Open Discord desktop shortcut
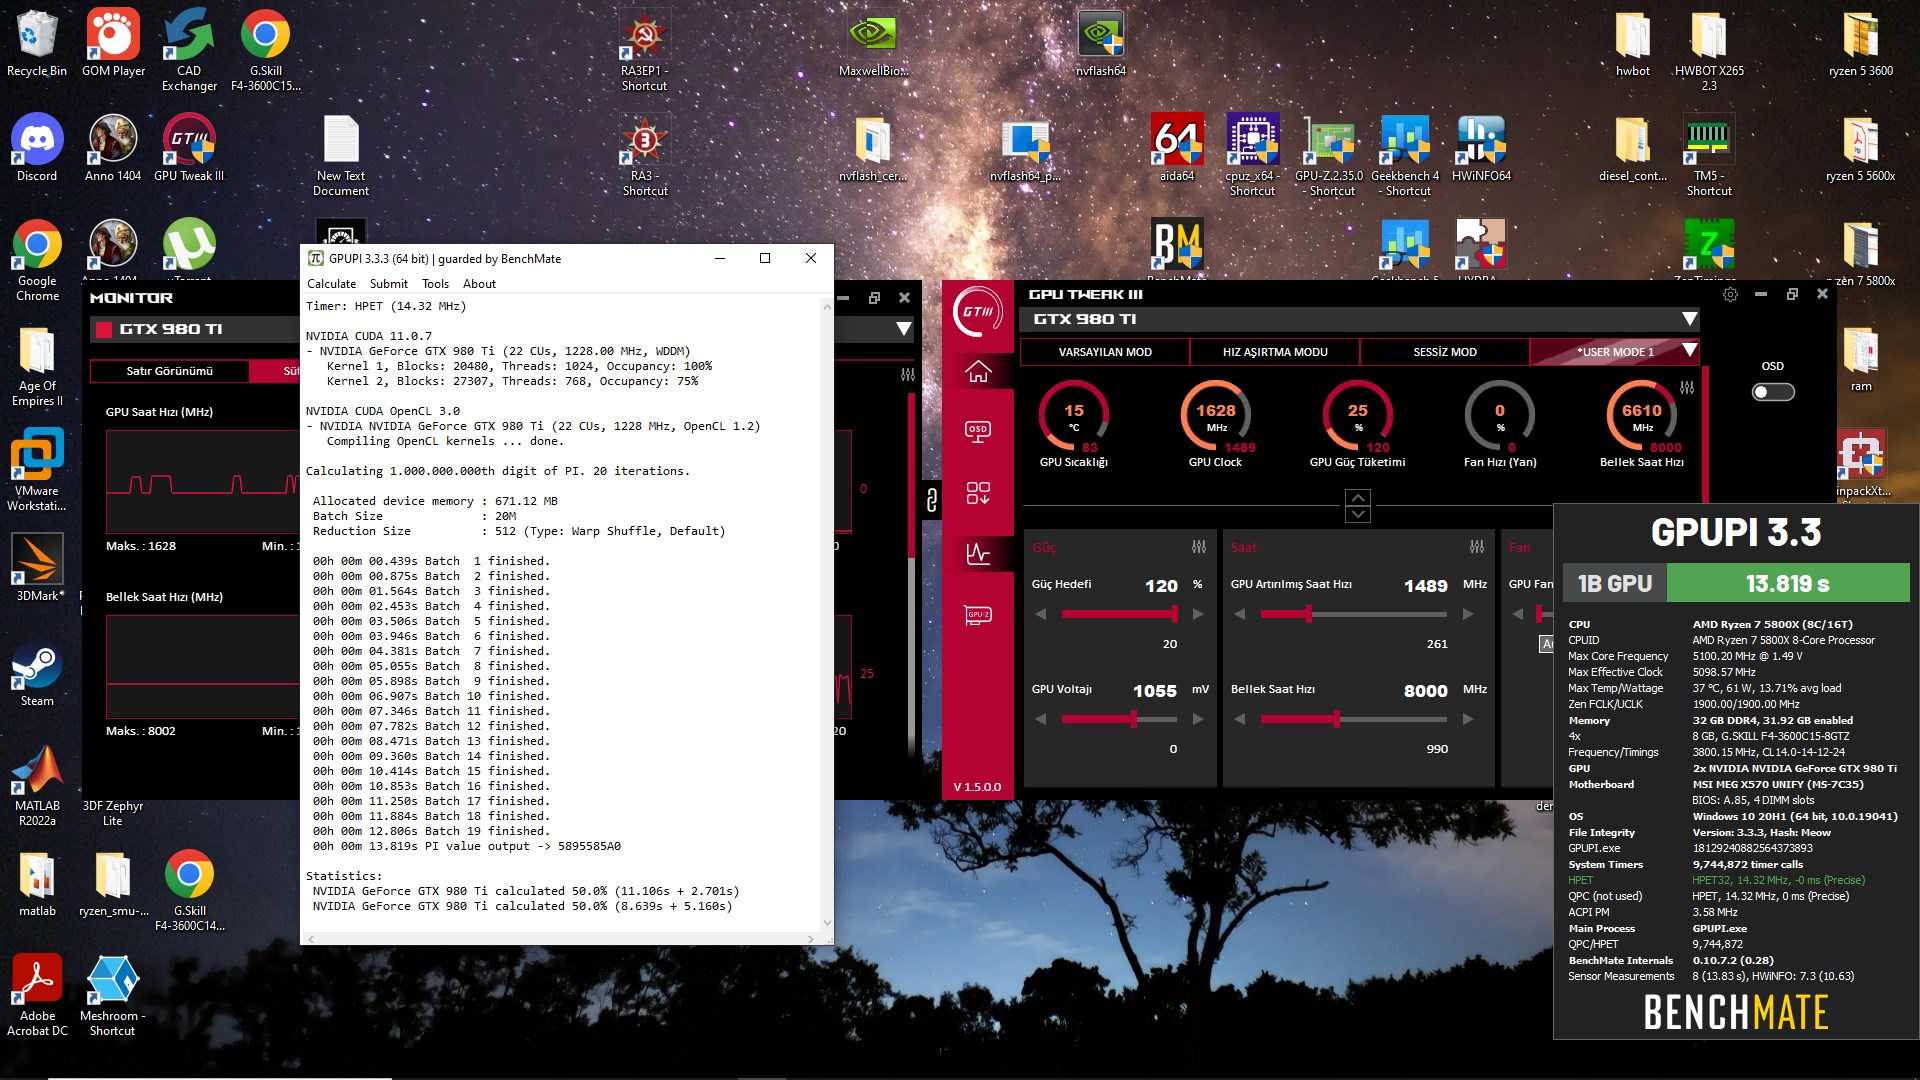The height and width of the screenshot is (1080, 1920). pos(37,148)
